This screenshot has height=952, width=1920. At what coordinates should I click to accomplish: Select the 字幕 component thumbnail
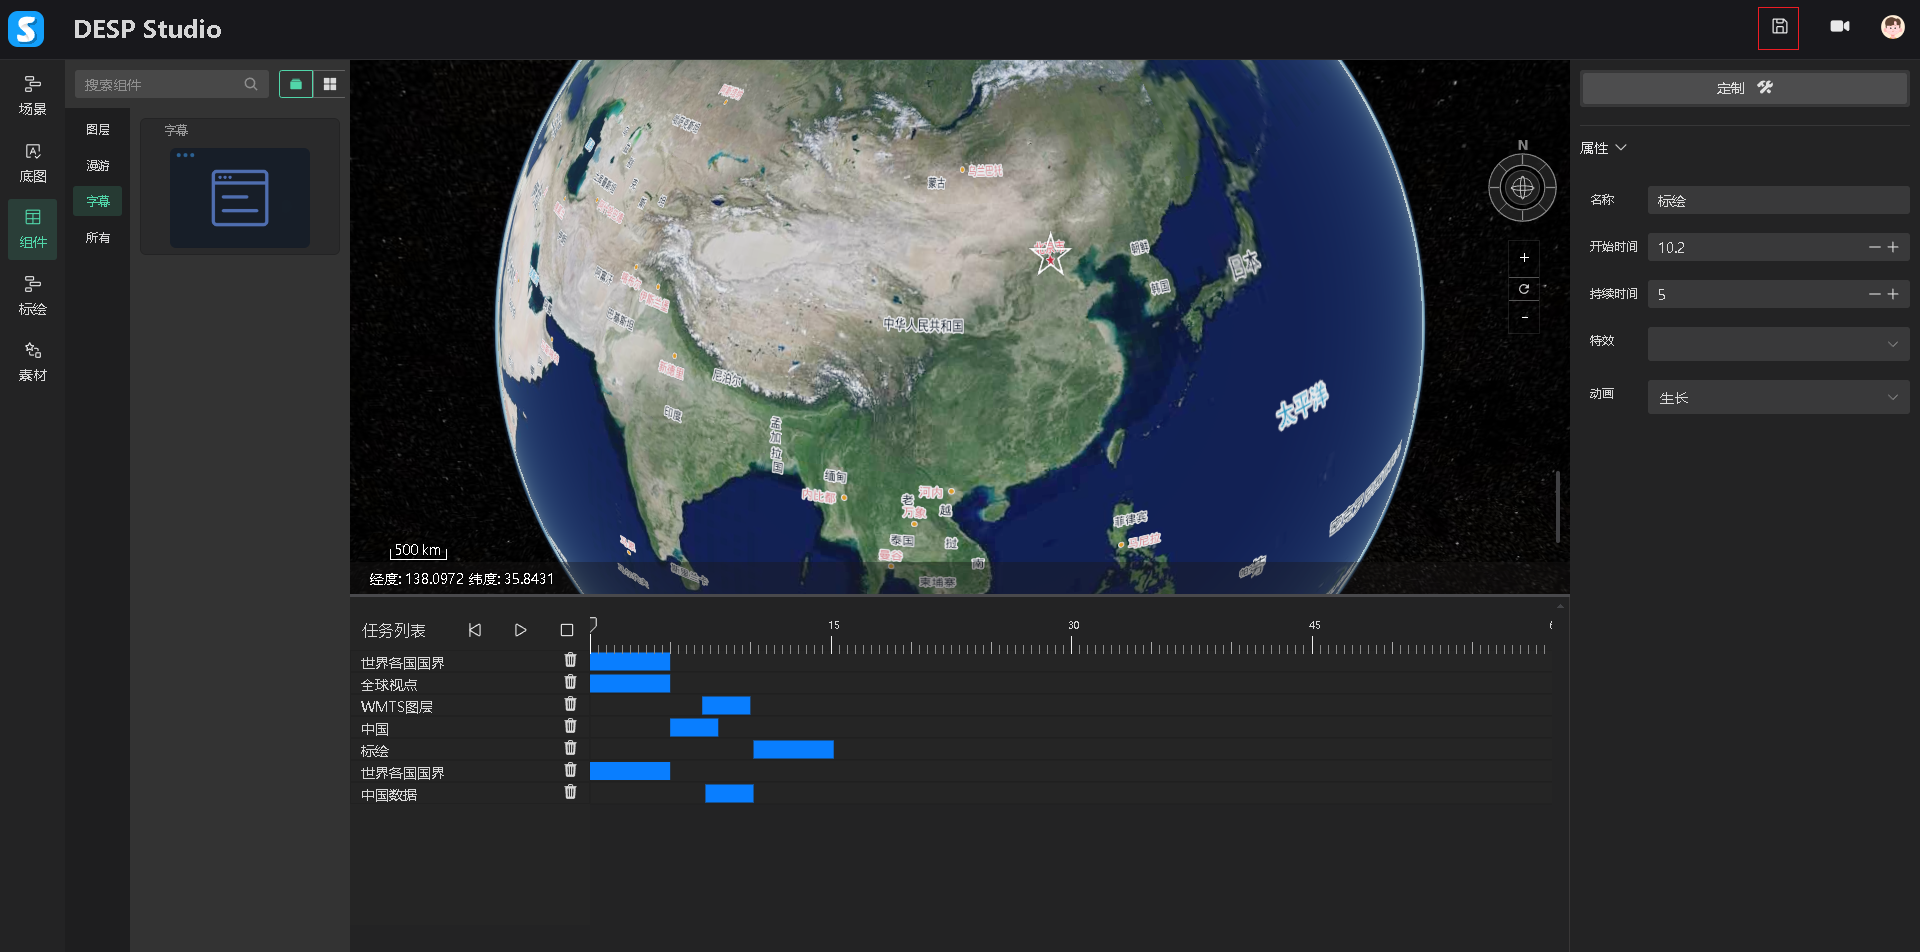(x=240, y=198)
